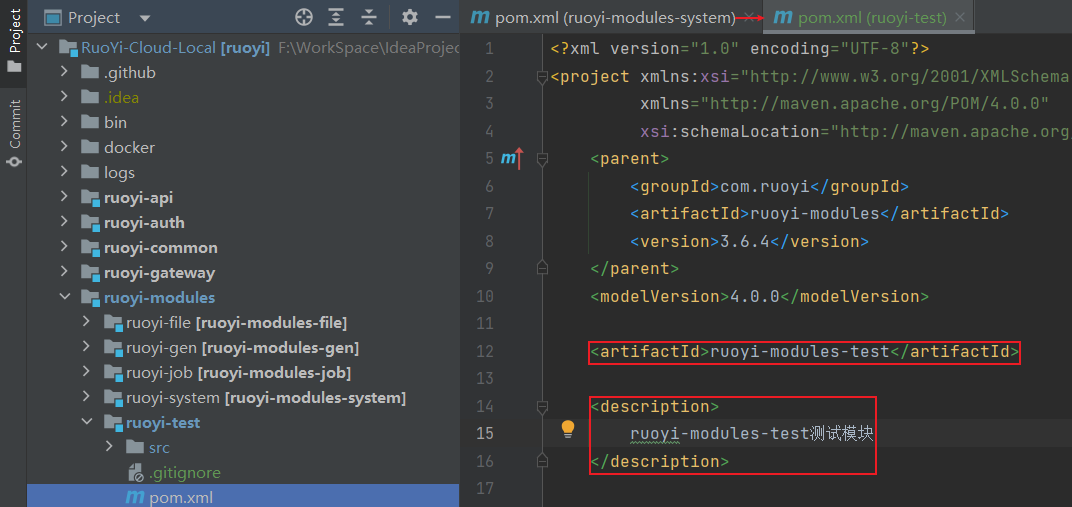This screenshot has width=1072, height=507.
Task: Select the ruoyi-test module name
Action: click(163, 423)
